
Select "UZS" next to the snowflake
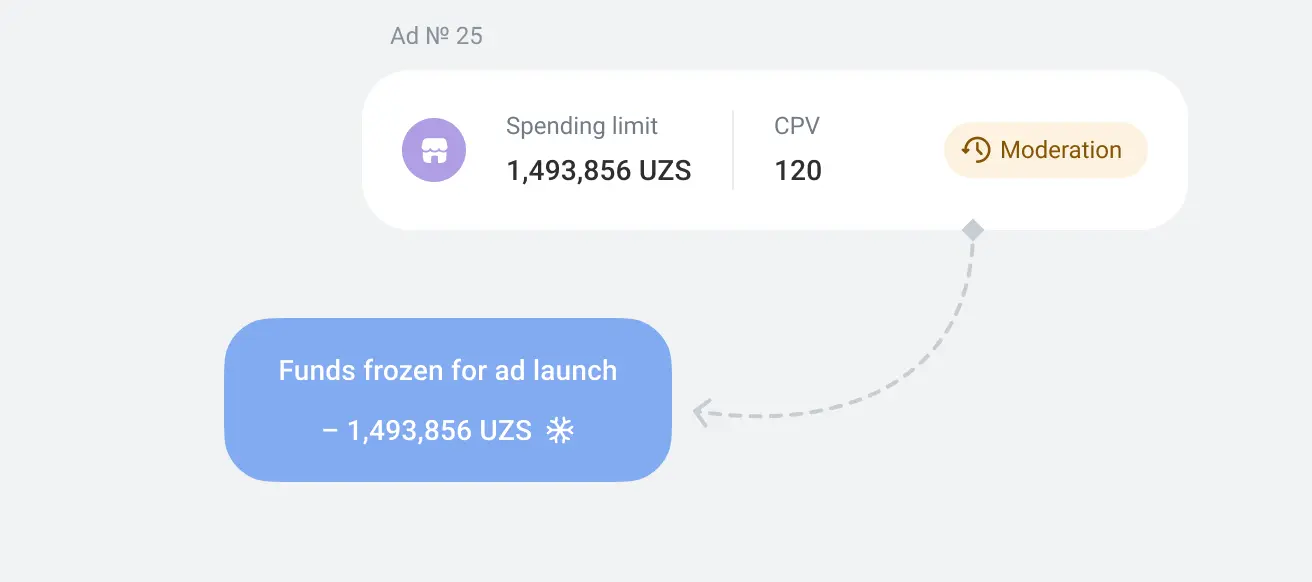pyautogui.click(x=506, y=431)
